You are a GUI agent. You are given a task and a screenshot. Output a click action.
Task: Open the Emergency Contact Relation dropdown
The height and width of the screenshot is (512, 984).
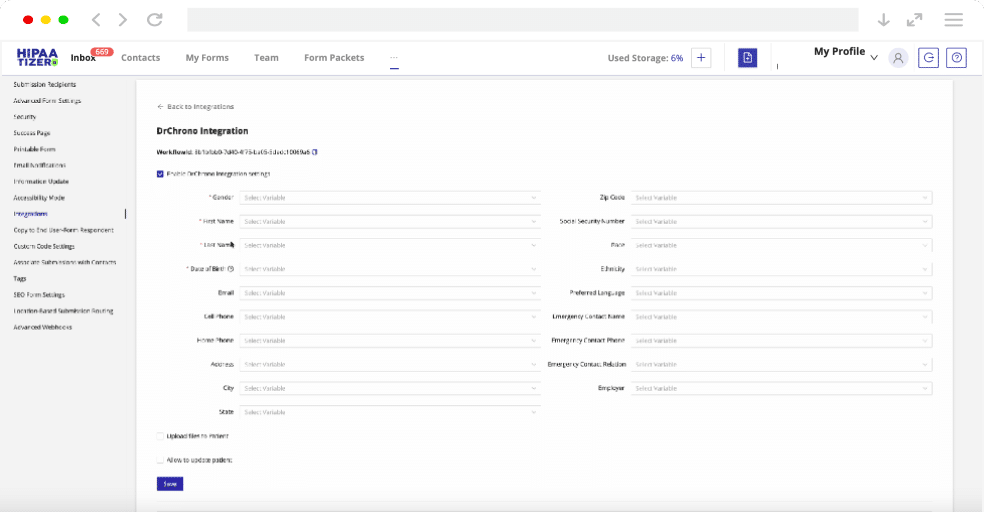point(781,365)
